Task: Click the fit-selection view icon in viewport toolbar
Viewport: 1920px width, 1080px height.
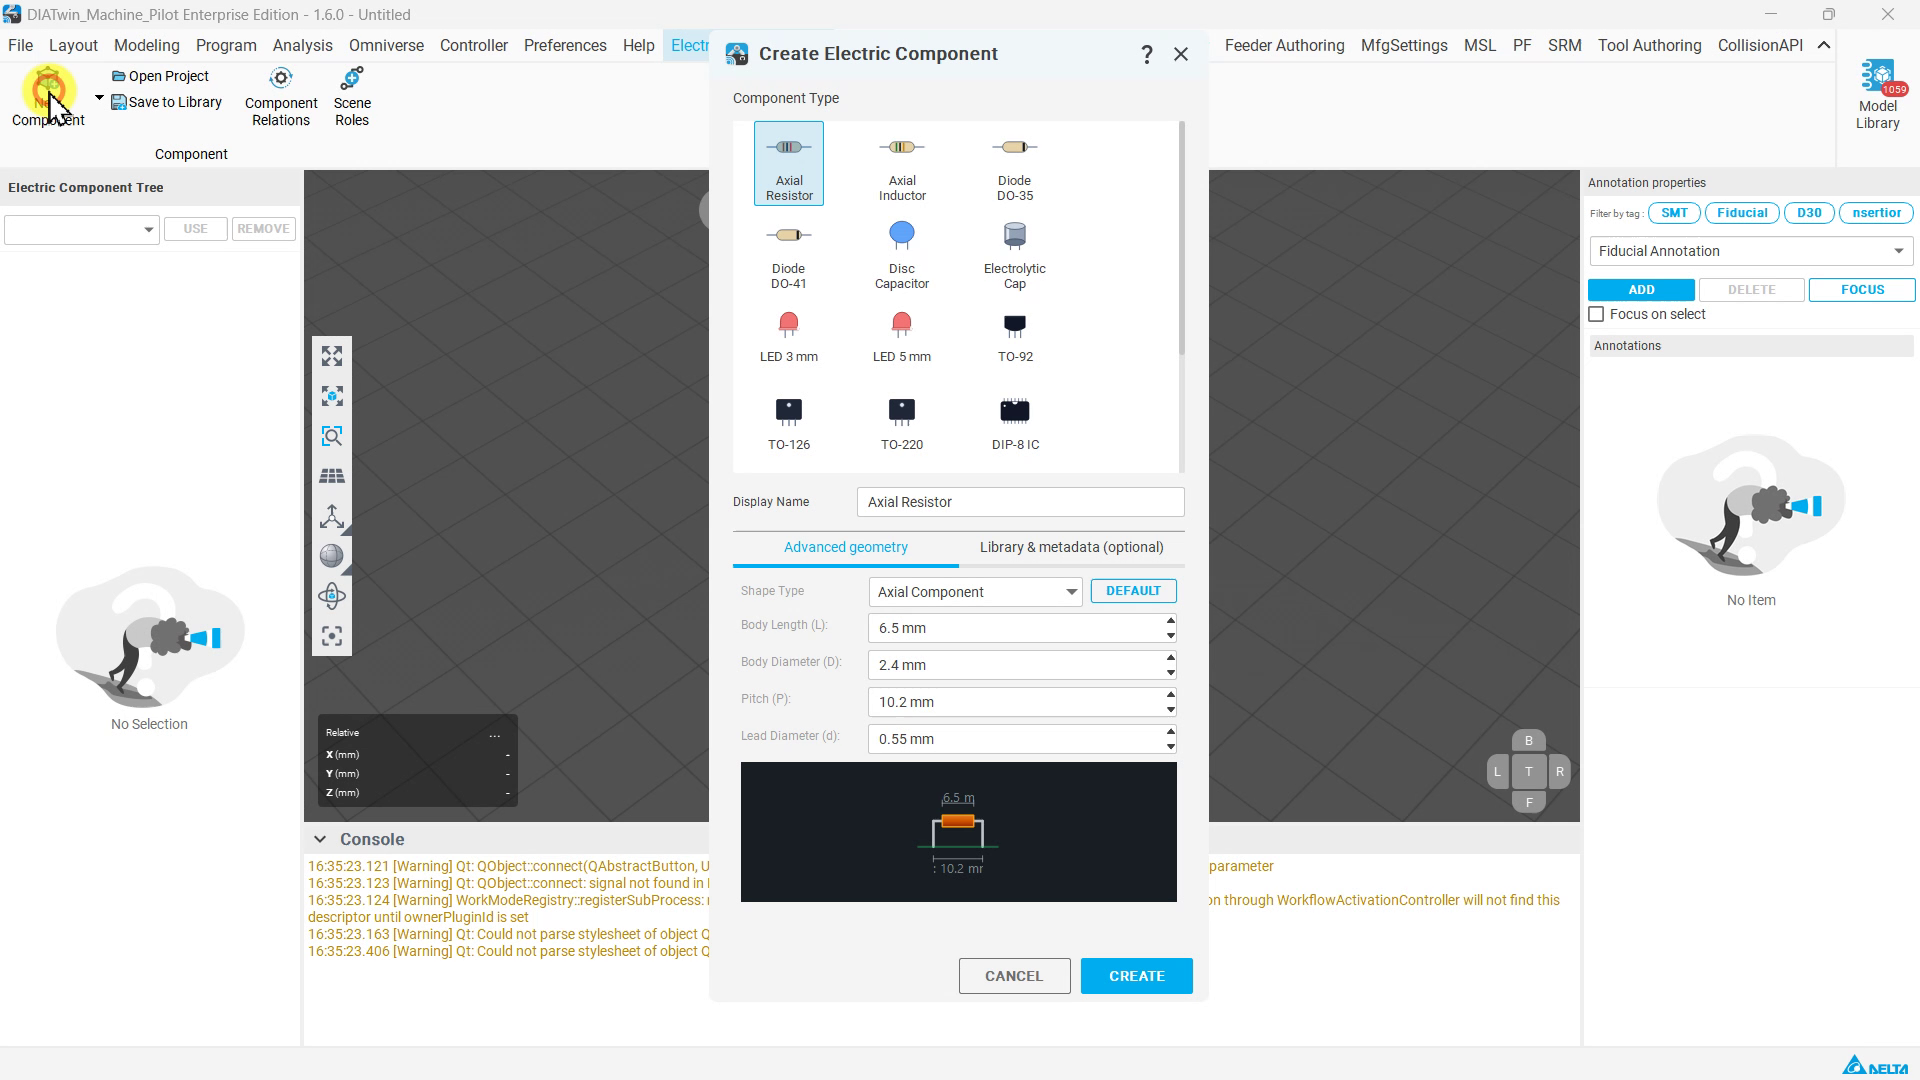Action: (332, 396)
